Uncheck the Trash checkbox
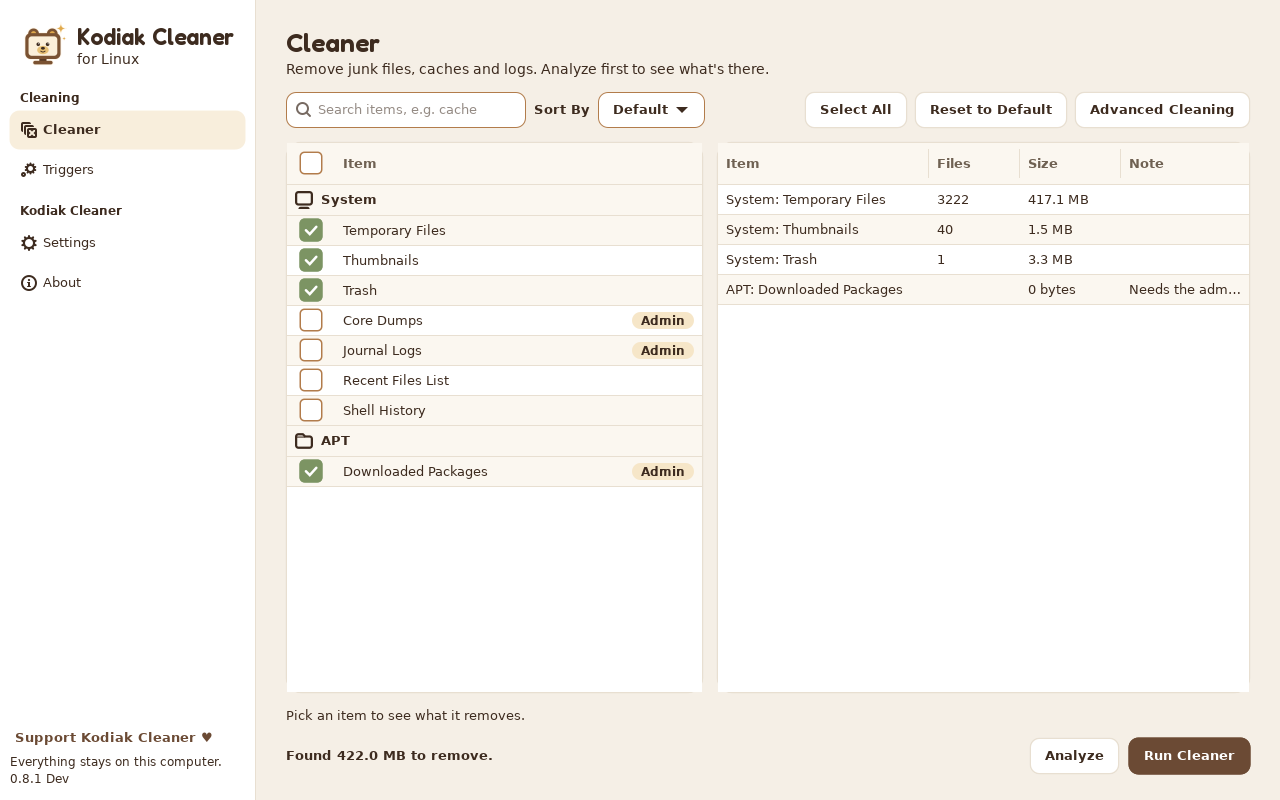1280x800 pixels. click(x=311, y=290)
